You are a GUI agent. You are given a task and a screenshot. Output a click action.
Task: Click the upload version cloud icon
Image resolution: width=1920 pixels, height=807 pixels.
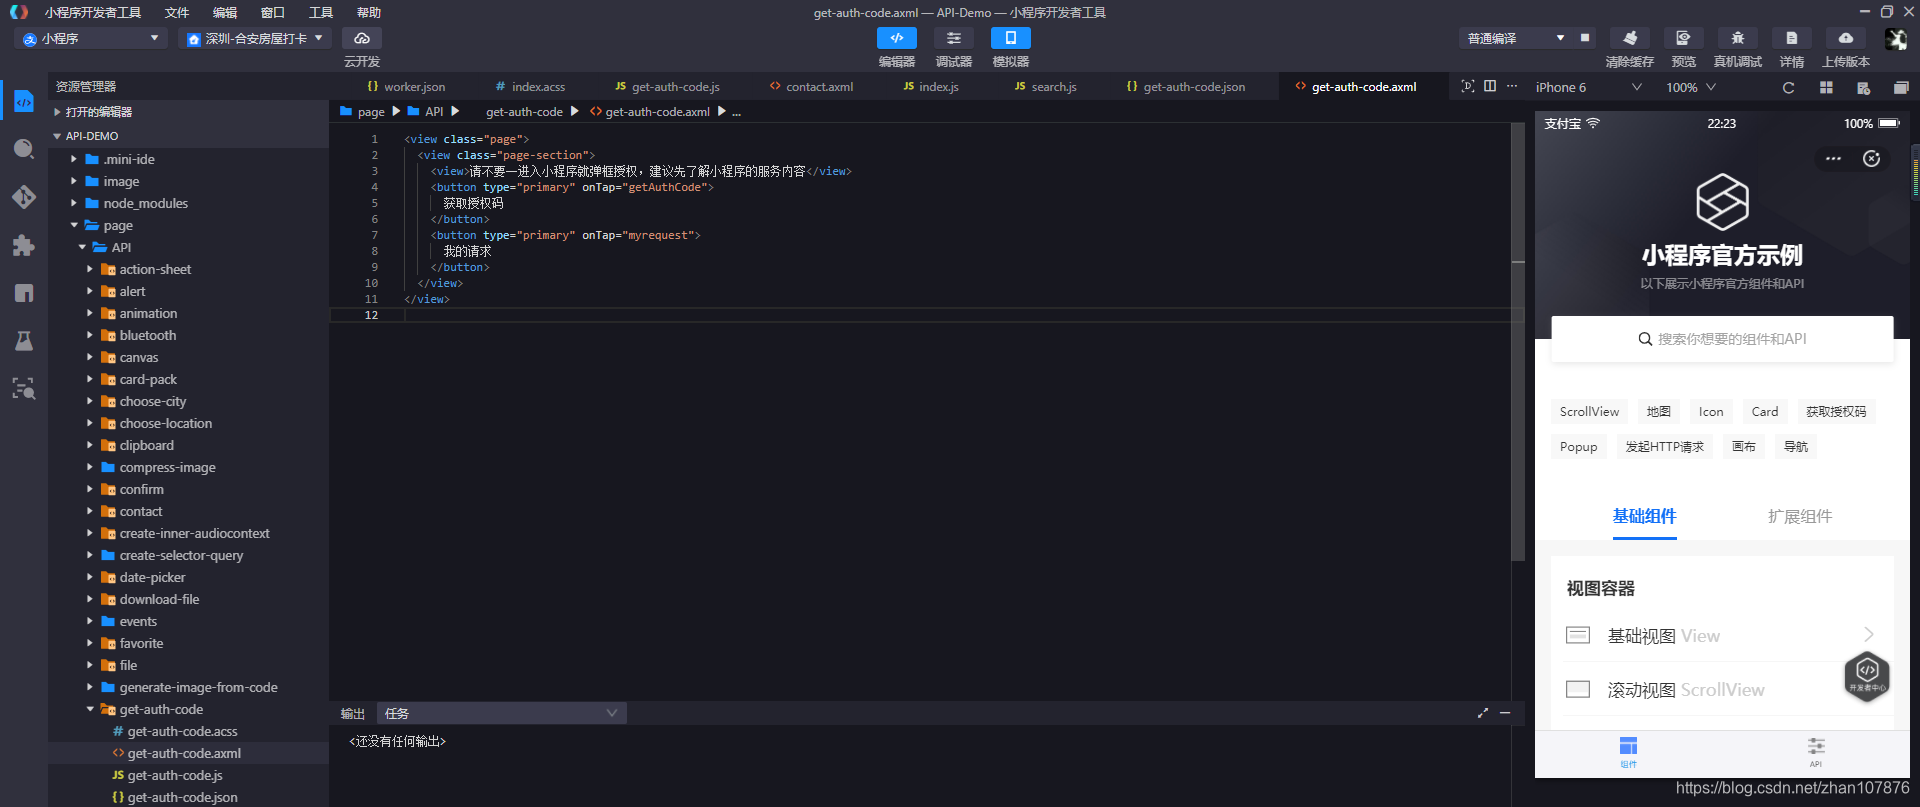(x=1846, y=38)
